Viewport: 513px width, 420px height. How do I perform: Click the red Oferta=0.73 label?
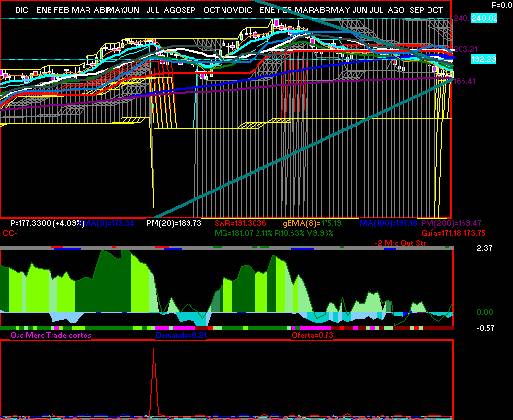312,335
